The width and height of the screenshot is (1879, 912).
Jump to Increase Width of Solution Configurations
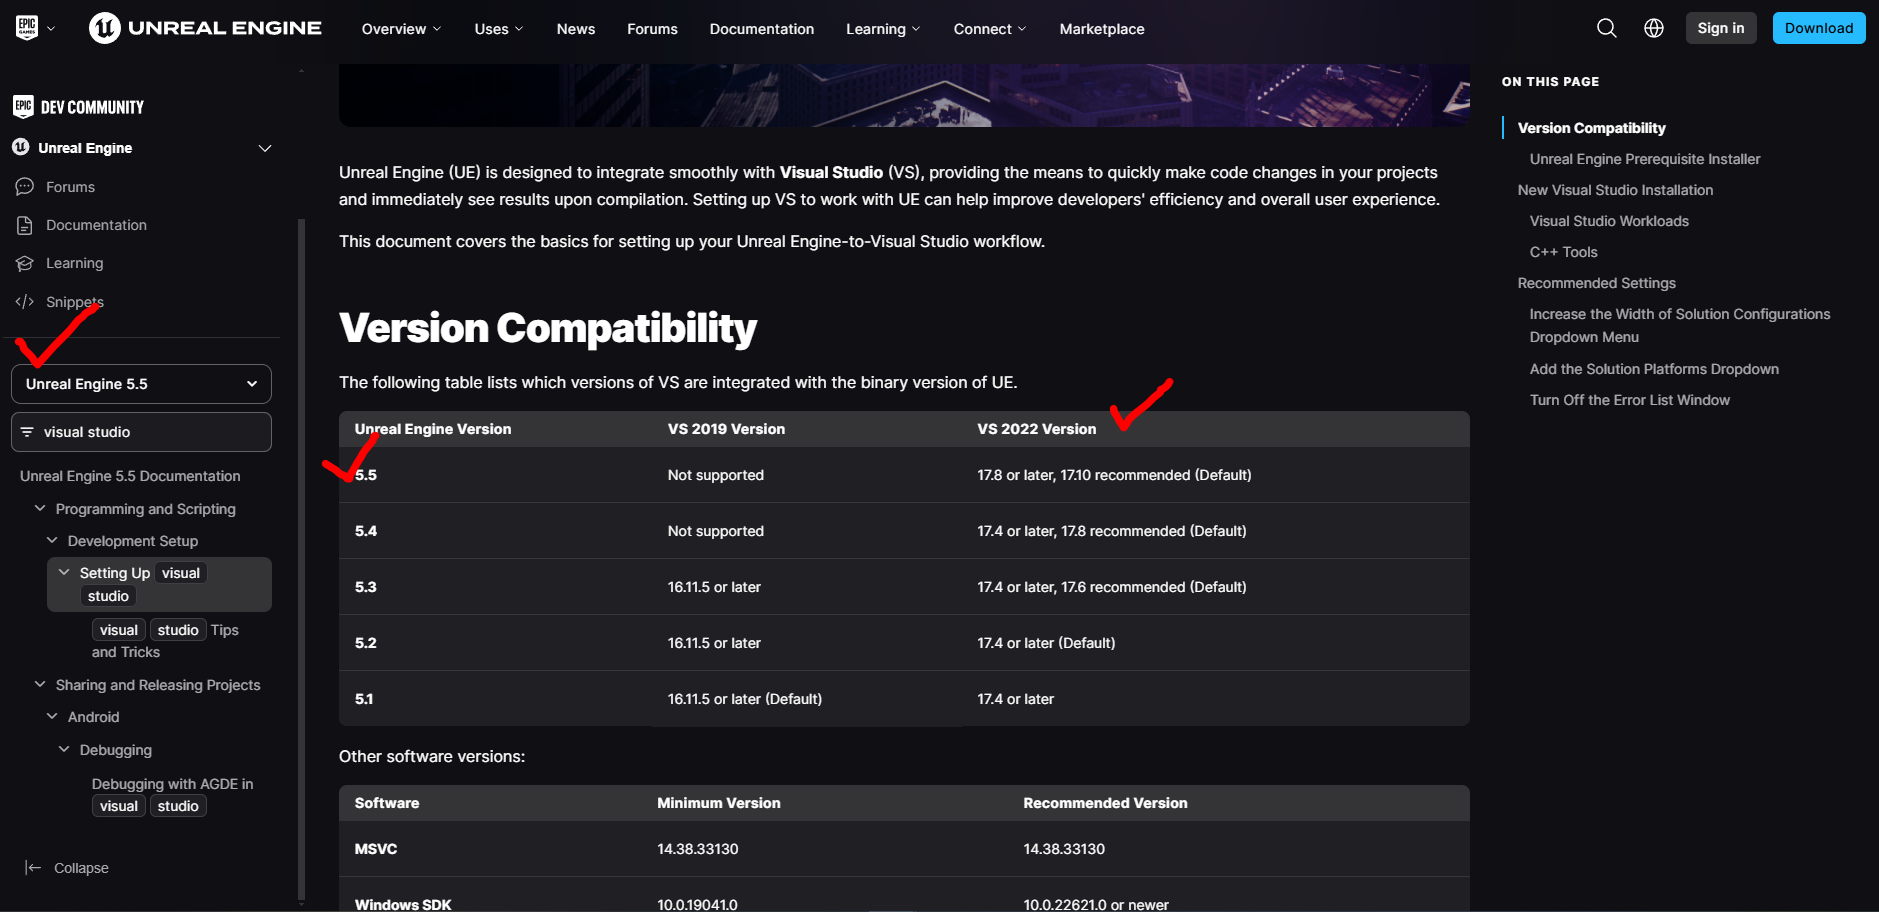click(1679, 325)
